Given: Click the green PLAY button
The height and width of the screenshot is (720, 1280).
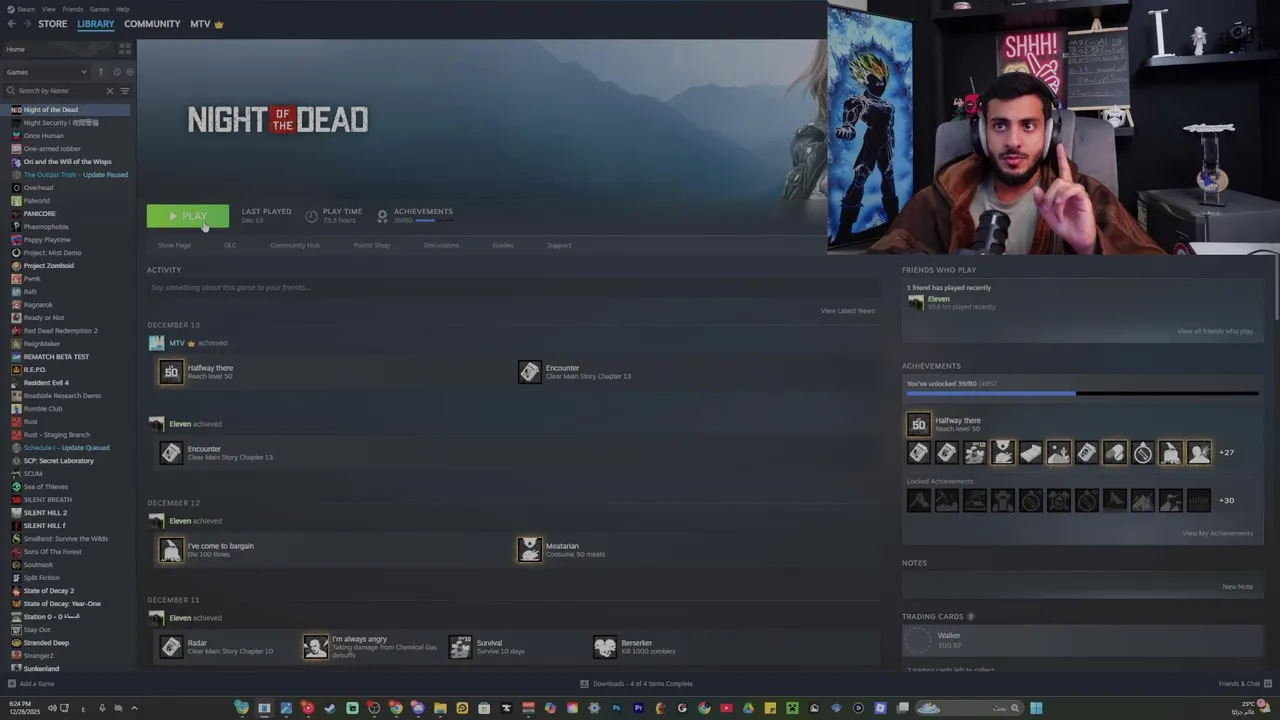Looking at the screenshot, I should [x=188, y=216].
